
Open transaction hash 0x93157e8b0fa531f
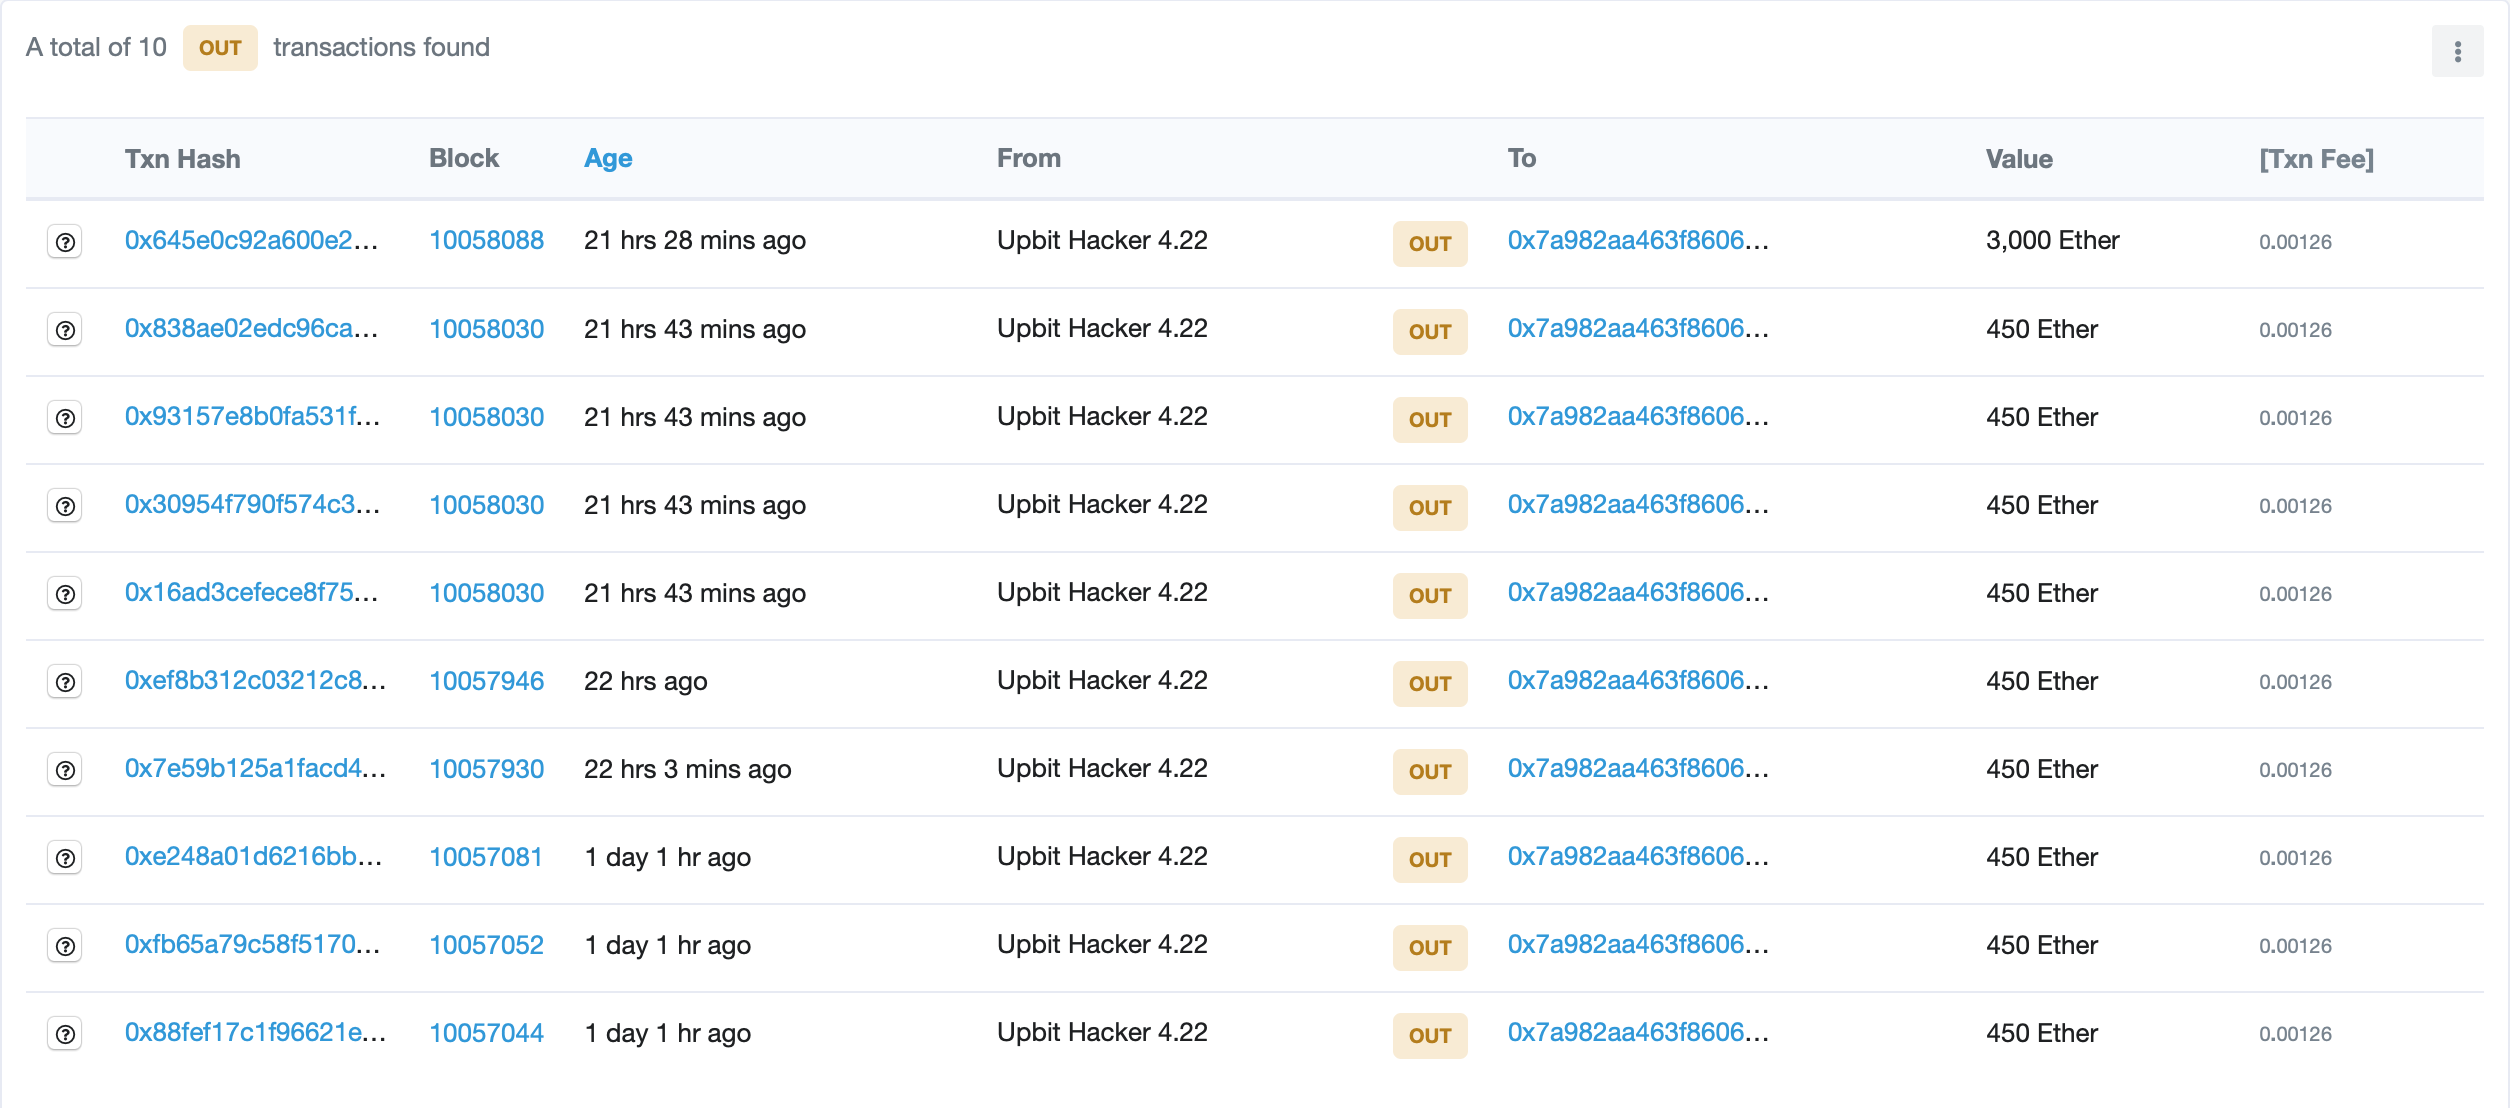pyautogui.click(x=251, y=417)
